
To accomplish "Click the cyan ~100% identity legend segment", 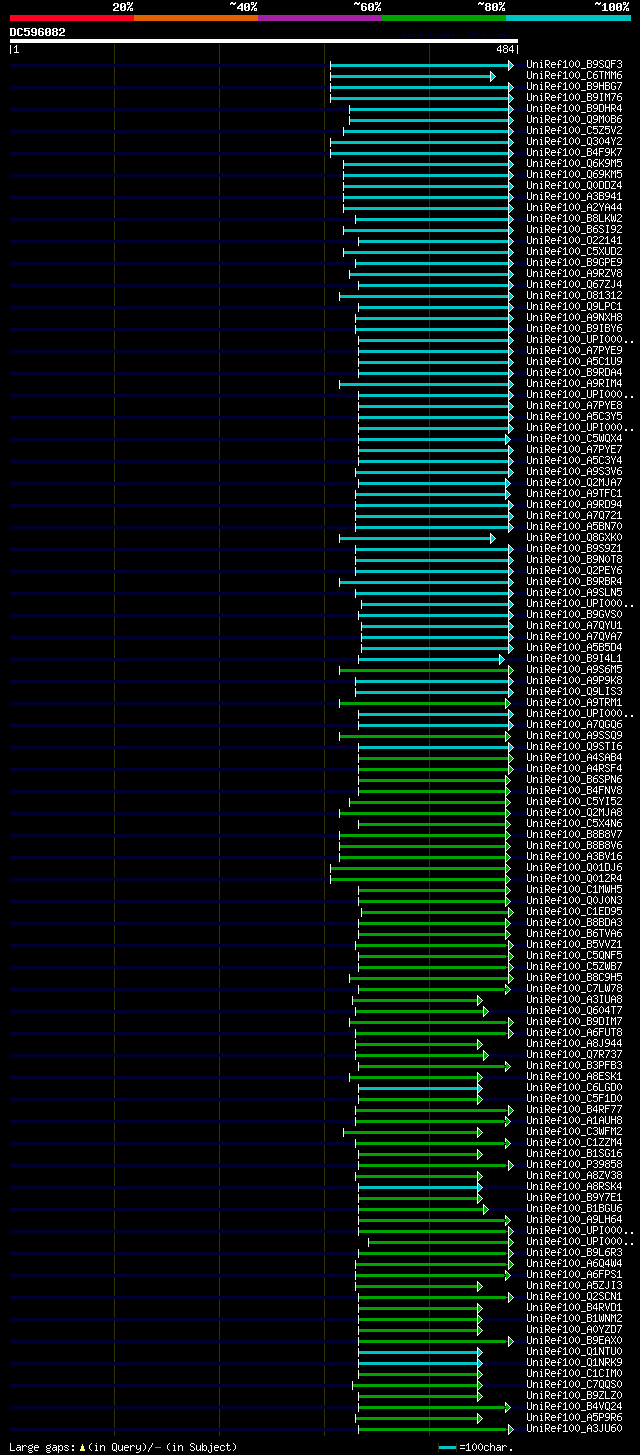I will click(x=568, y=17).
